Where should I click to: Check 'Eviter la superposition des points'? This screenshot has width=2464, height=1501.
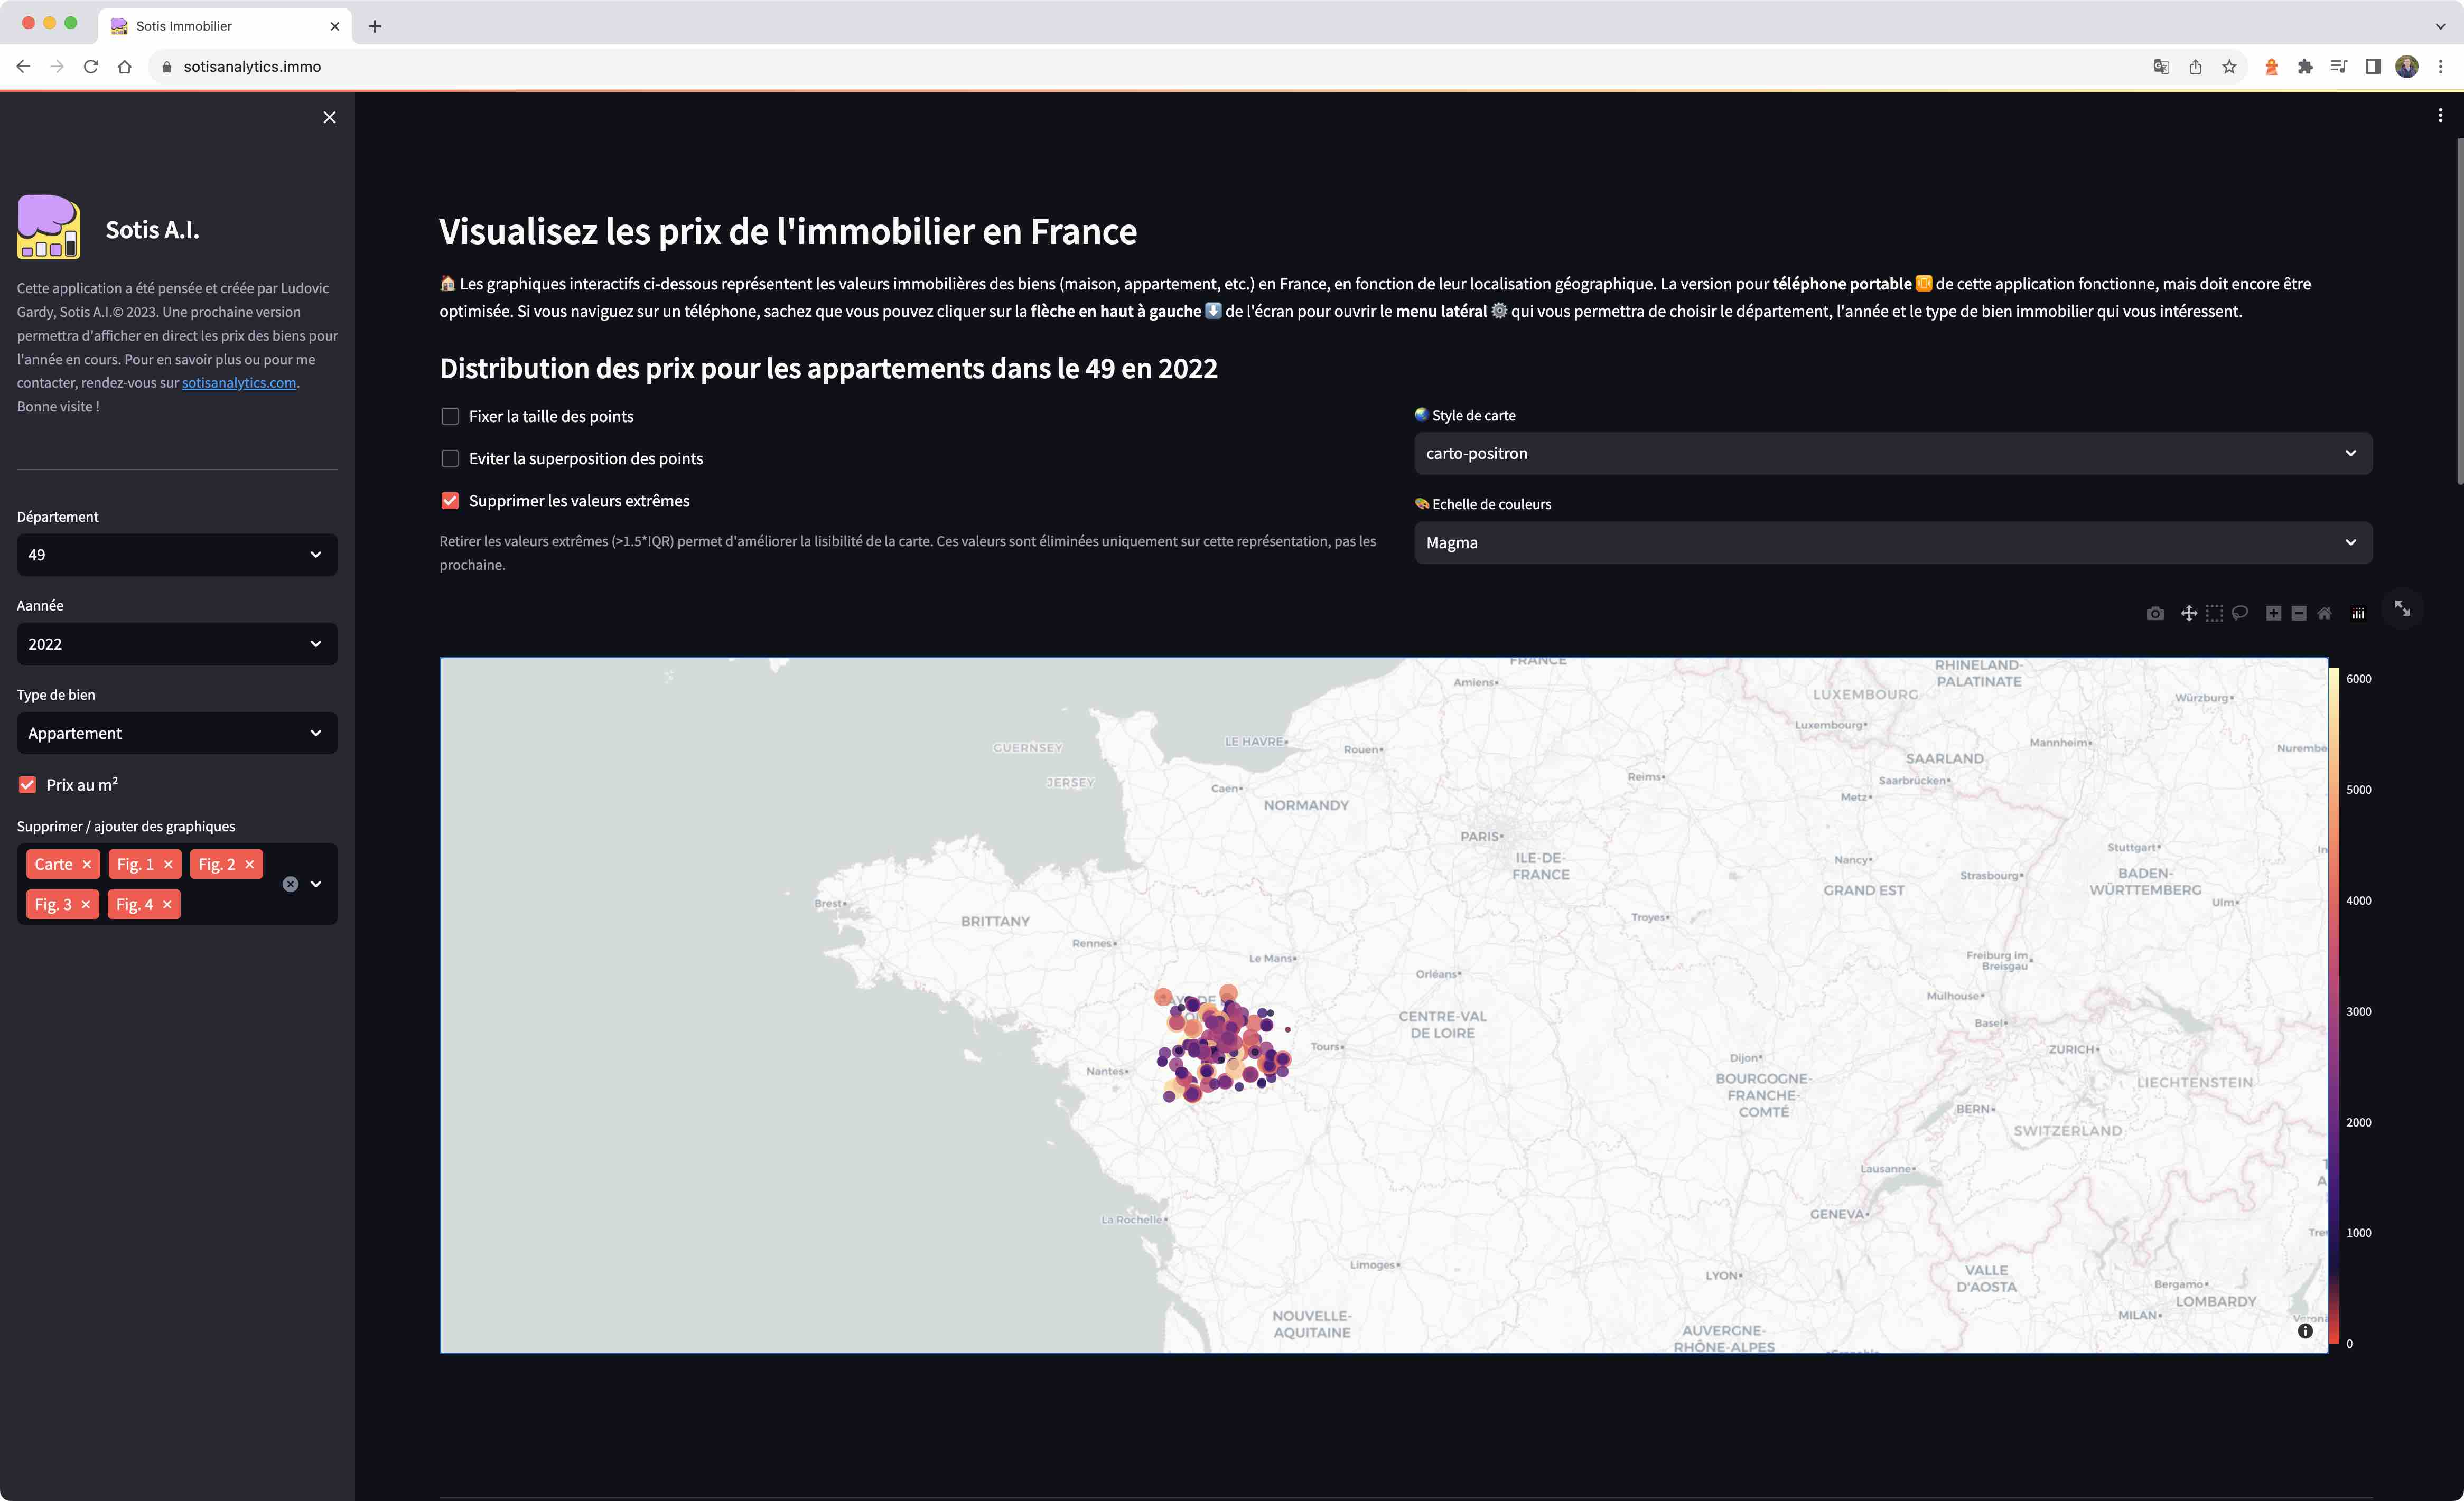point(450,458)
